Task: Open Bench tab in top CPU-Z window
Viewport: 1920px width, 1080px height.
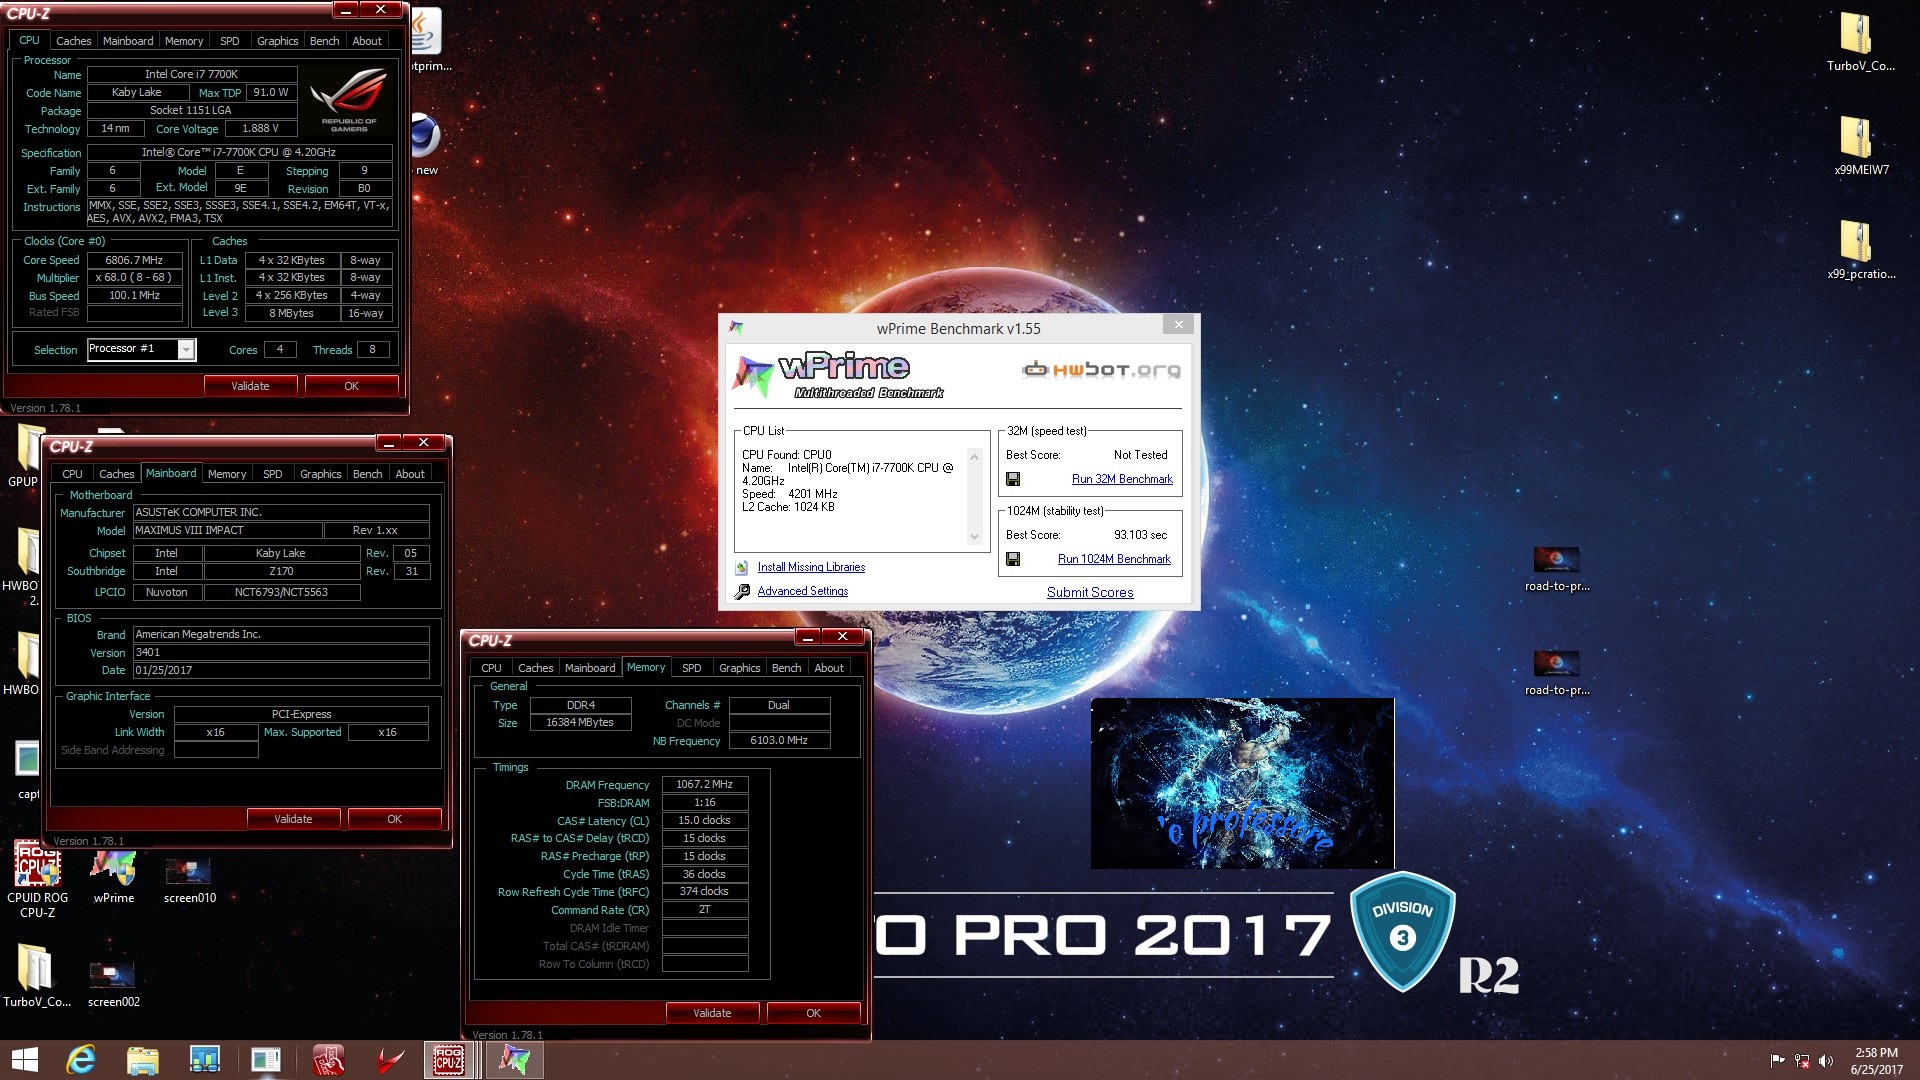Action: point(324,41)
